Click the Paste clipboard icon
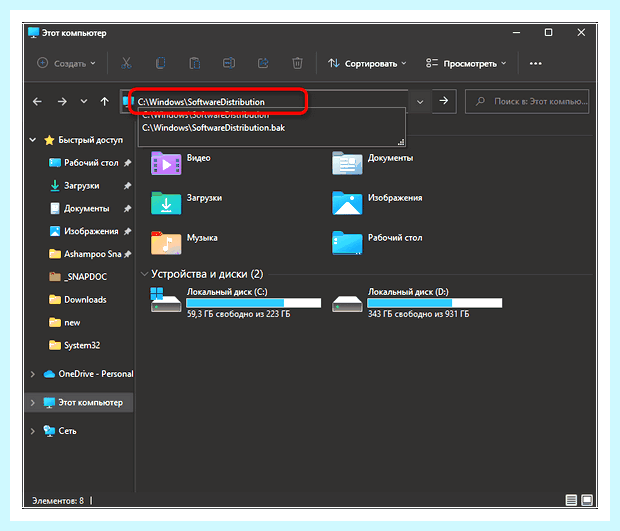The width and height of the screenshot is (620, 531). tap(195, 63)
